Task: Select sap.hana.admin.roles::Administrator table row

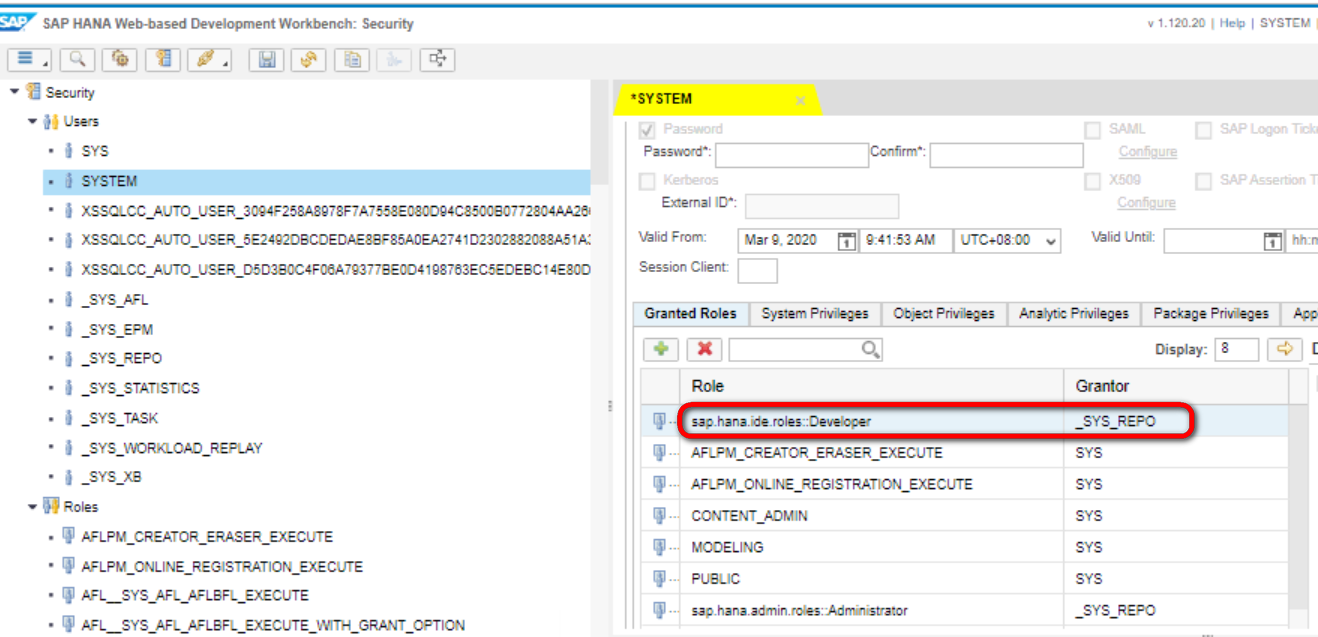Action: (x=965, y=610)
